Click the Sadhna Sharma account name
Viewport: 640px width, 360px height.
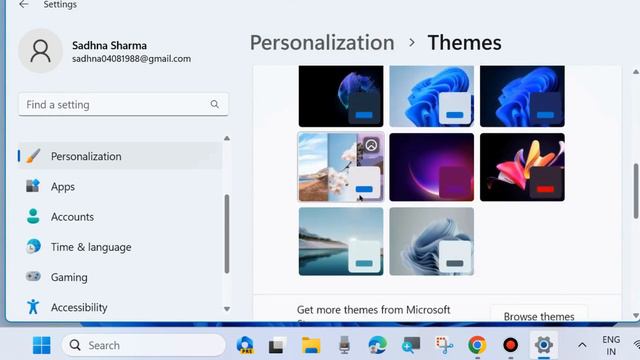click(x=109, y=45)
